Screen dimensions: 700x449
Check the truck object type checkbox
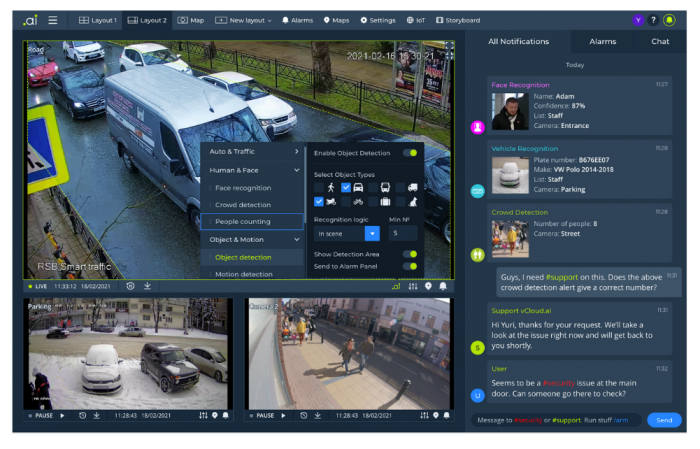point(400,187)
